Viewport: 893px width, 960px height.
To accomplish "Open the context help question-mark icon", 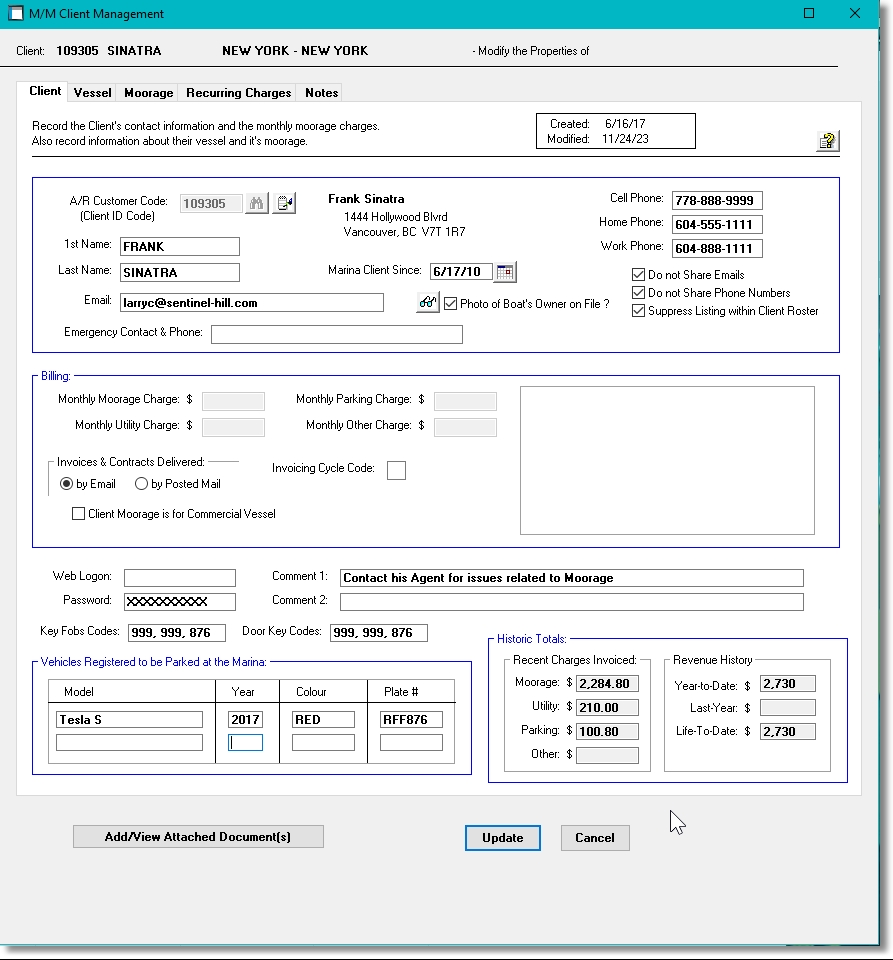I will pos(826,141).
